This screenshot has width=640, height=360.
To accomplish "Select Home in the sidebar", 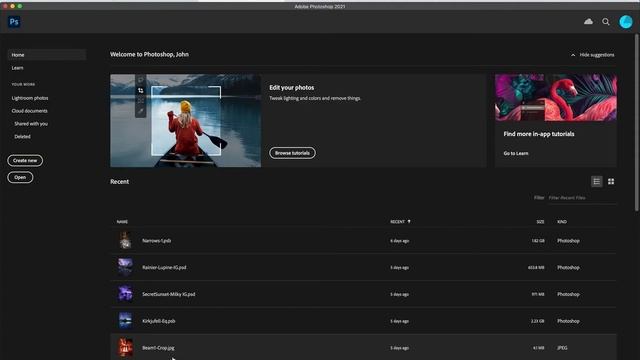I will pyautogui.click(x=47, y=55).
